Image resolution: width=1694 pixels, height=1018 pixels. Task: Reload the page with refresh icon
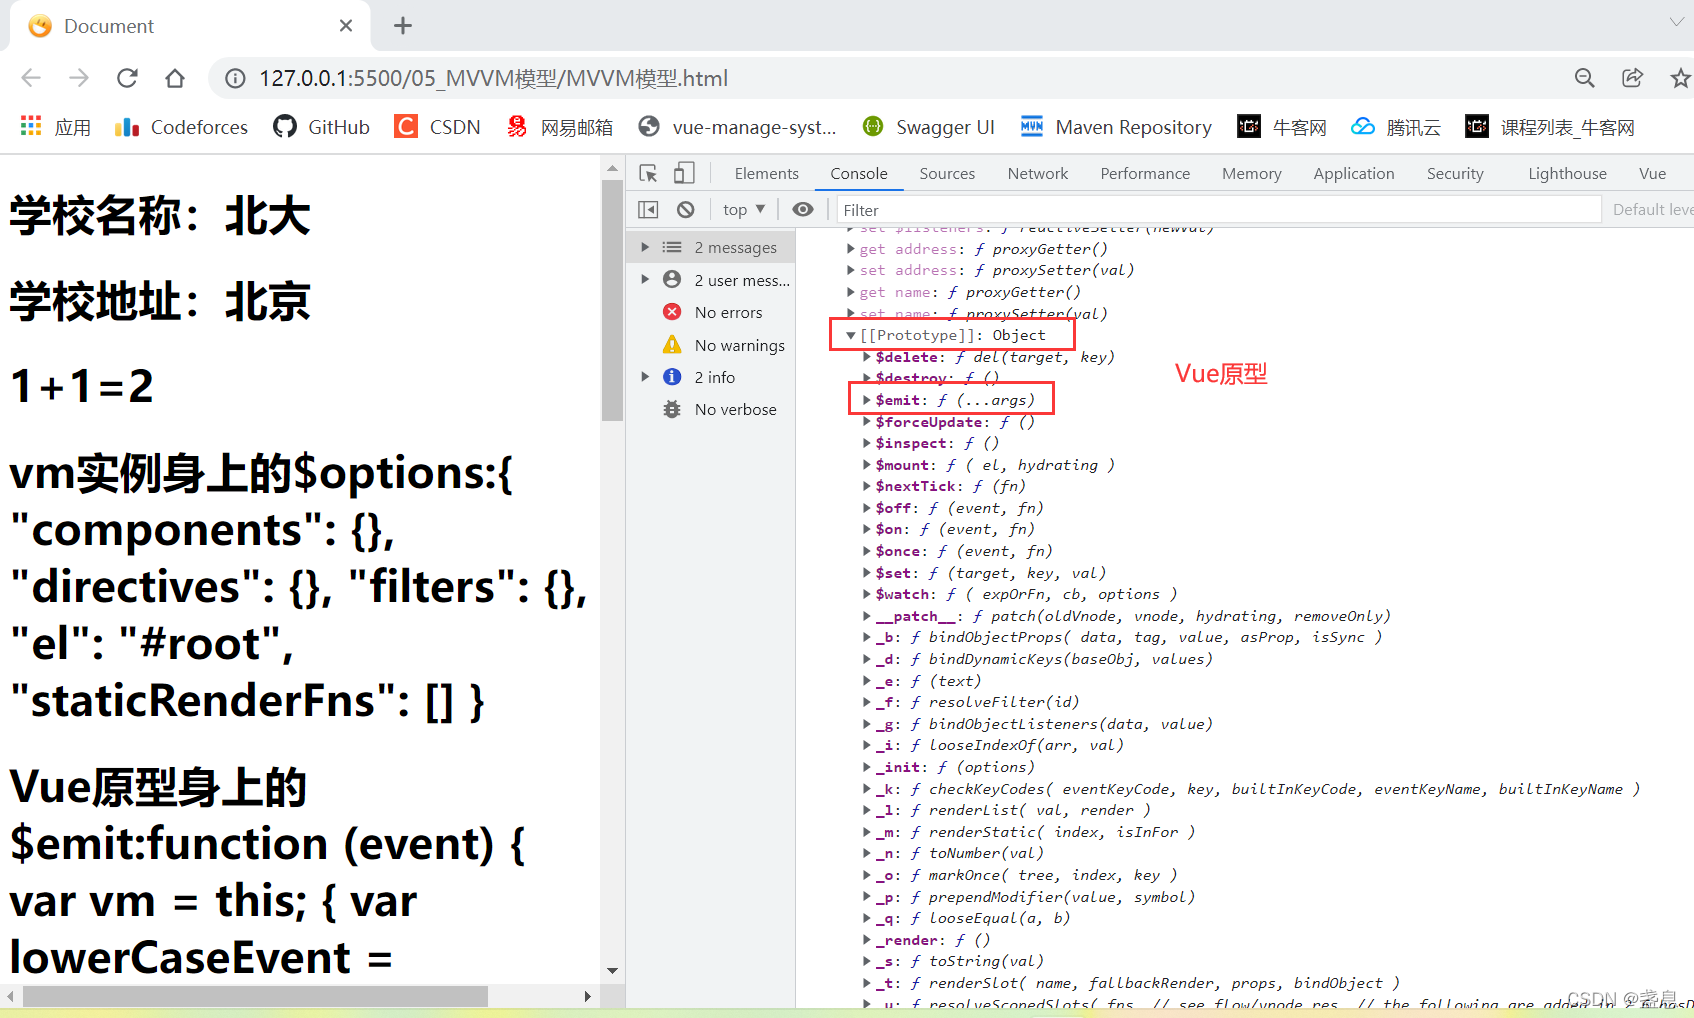tap(127, 78)
